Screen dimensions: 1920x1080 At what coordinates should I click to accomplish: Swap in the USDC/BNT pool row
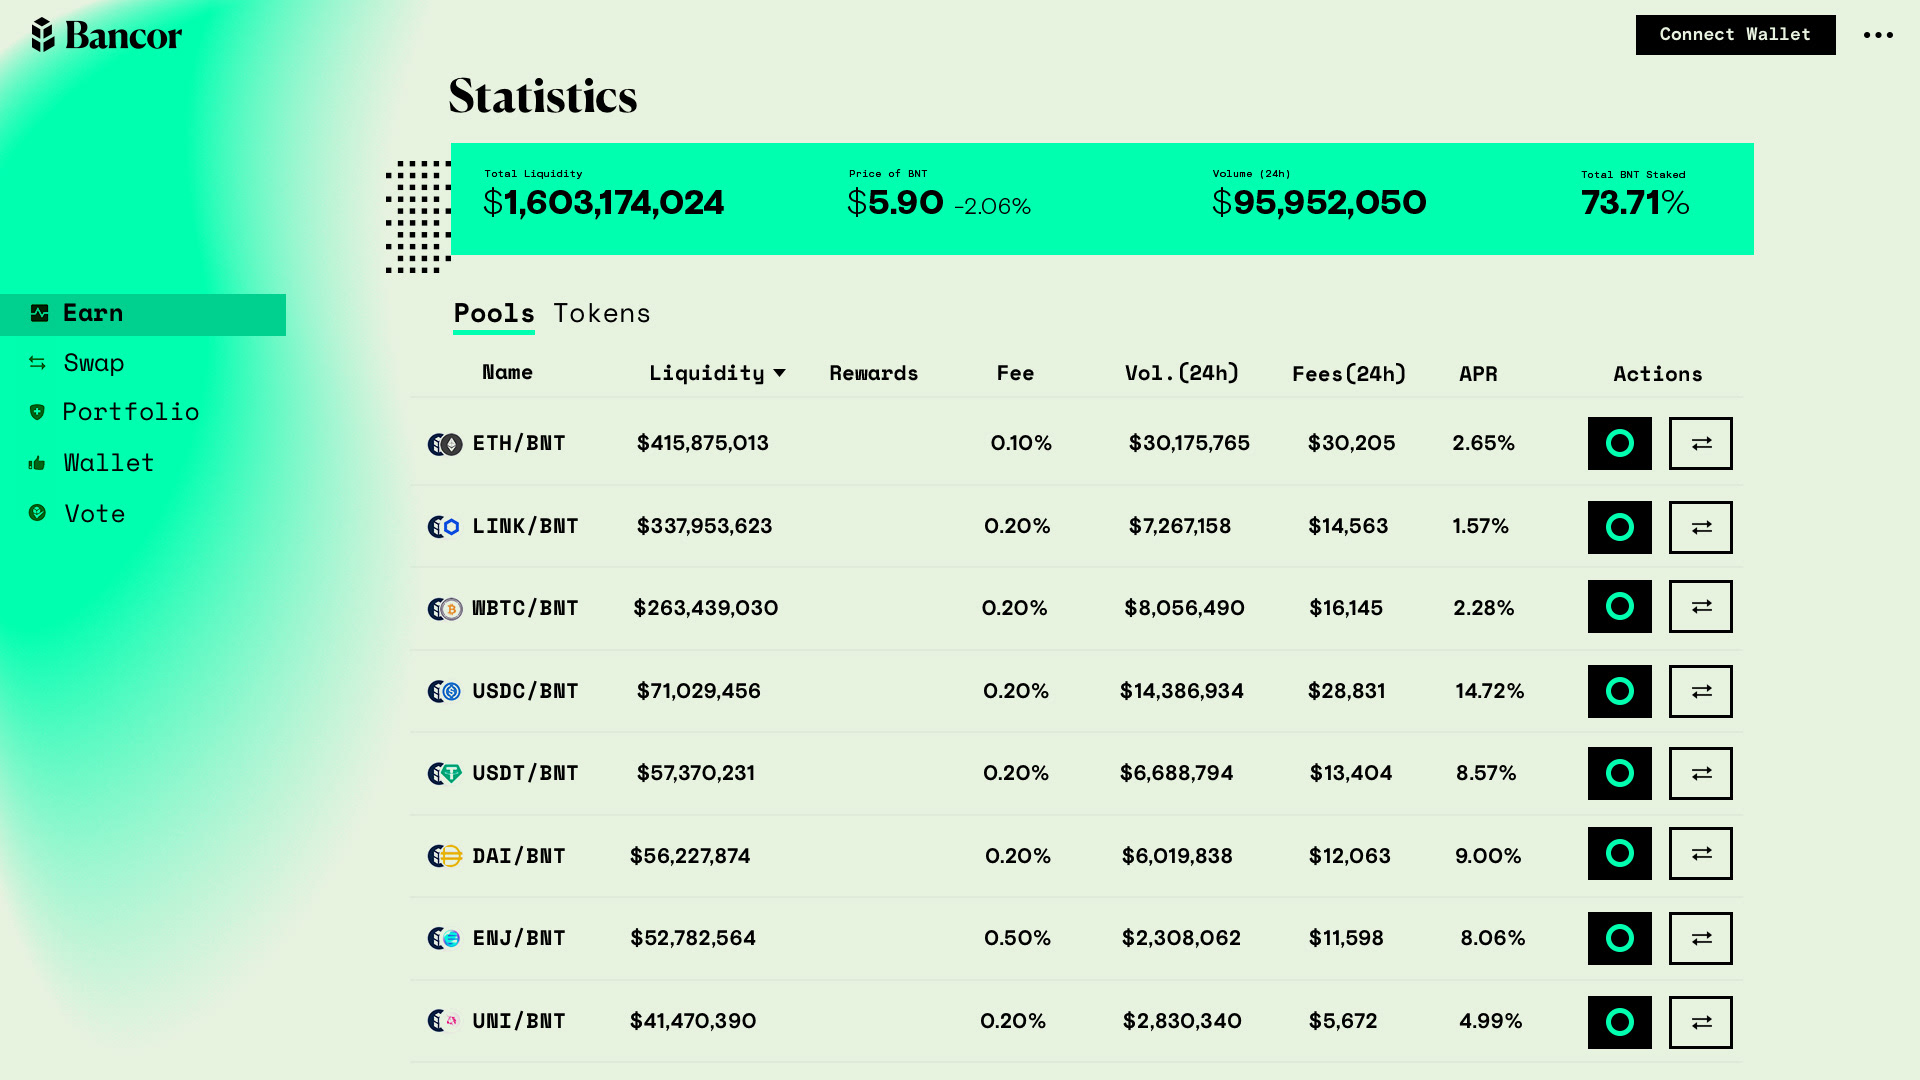click(1701, 691)
